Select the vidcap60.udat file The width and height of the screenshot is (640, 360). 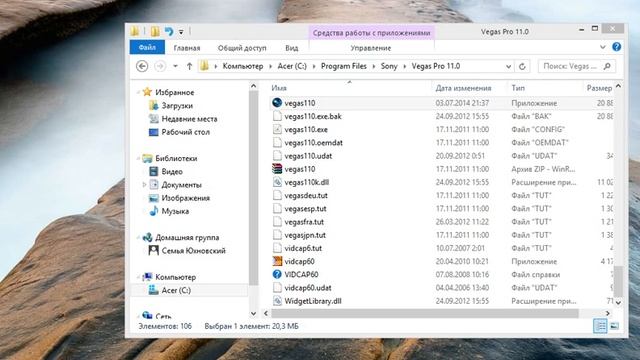pos(308,288)
